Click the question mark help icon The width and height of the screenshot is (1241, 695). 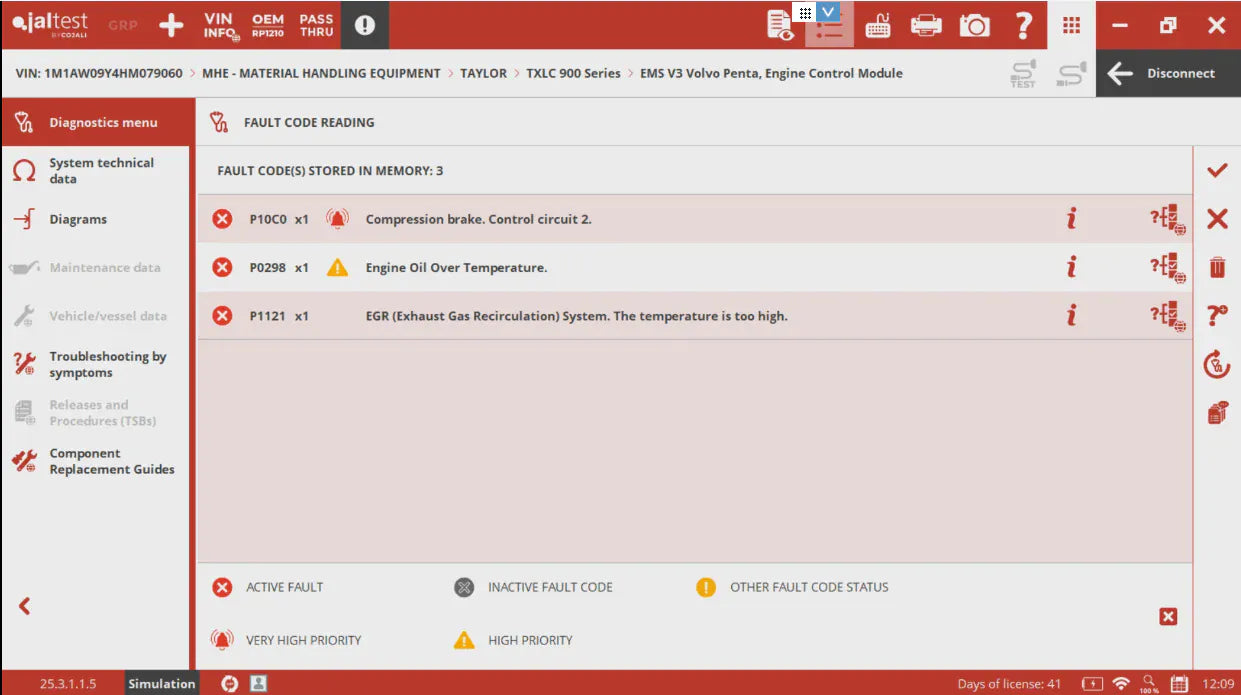[1022, 26]
